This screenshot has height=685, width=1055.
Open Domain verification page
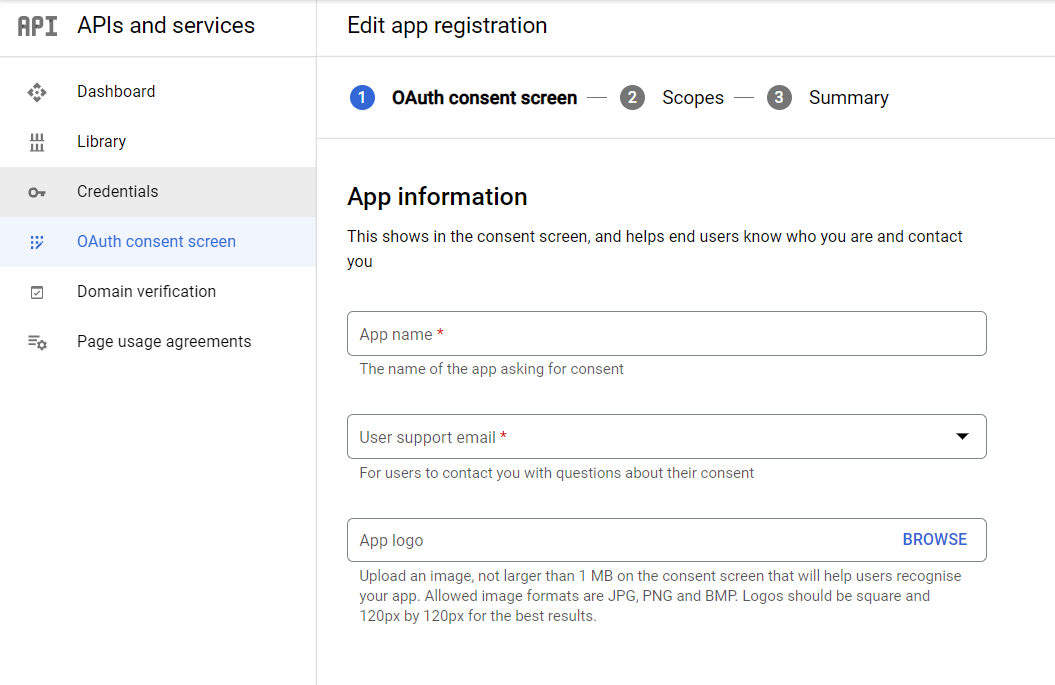(158, 291)
